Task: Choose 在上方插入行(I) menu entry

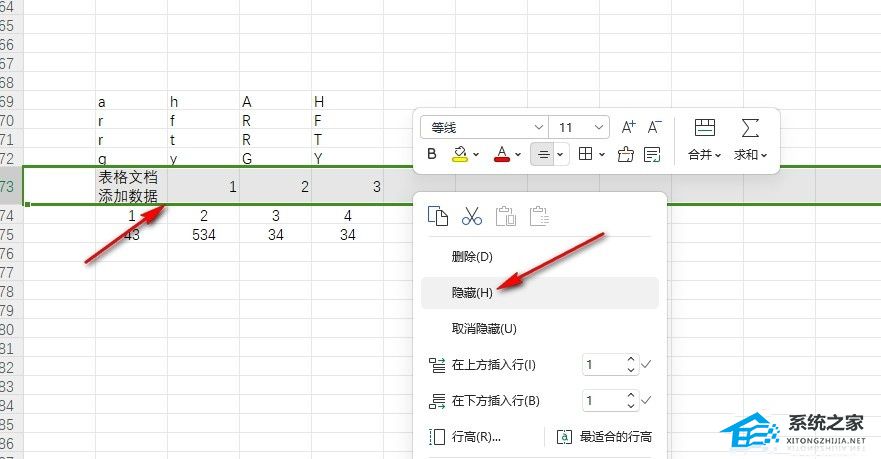Action: (494, 365)
